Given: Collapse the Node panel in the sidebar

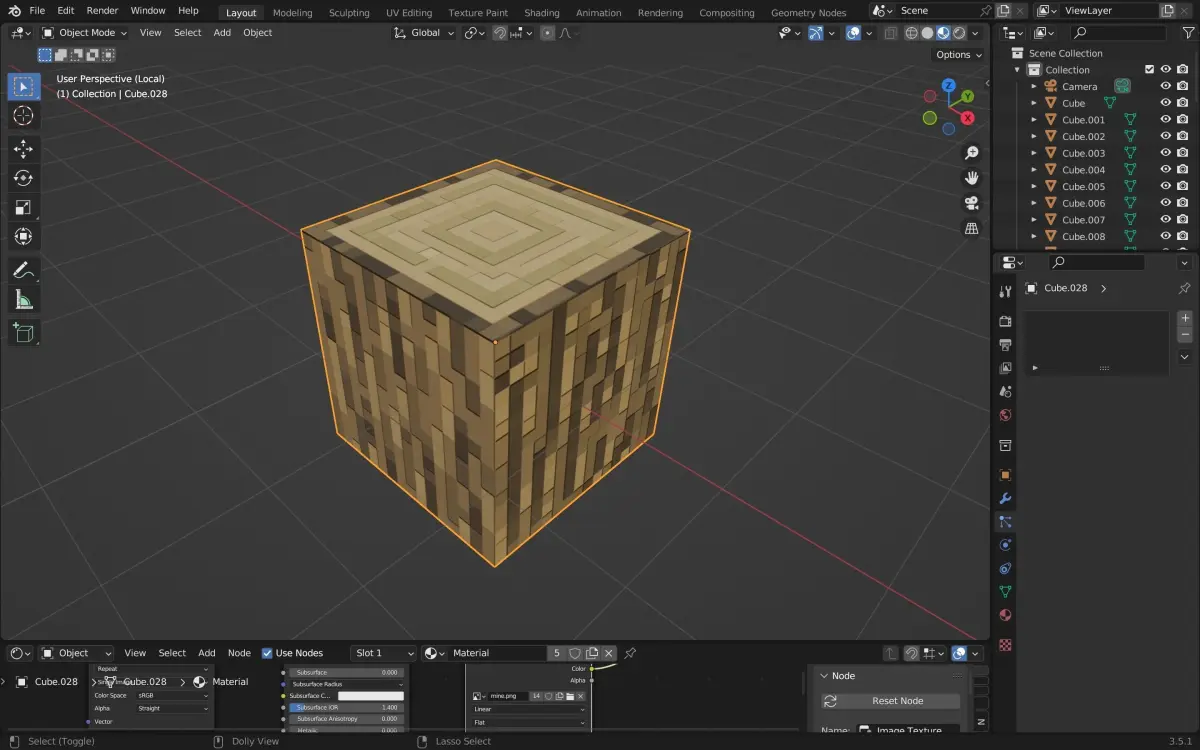Looking at the screenshot, I should click(x=822, y=676).
